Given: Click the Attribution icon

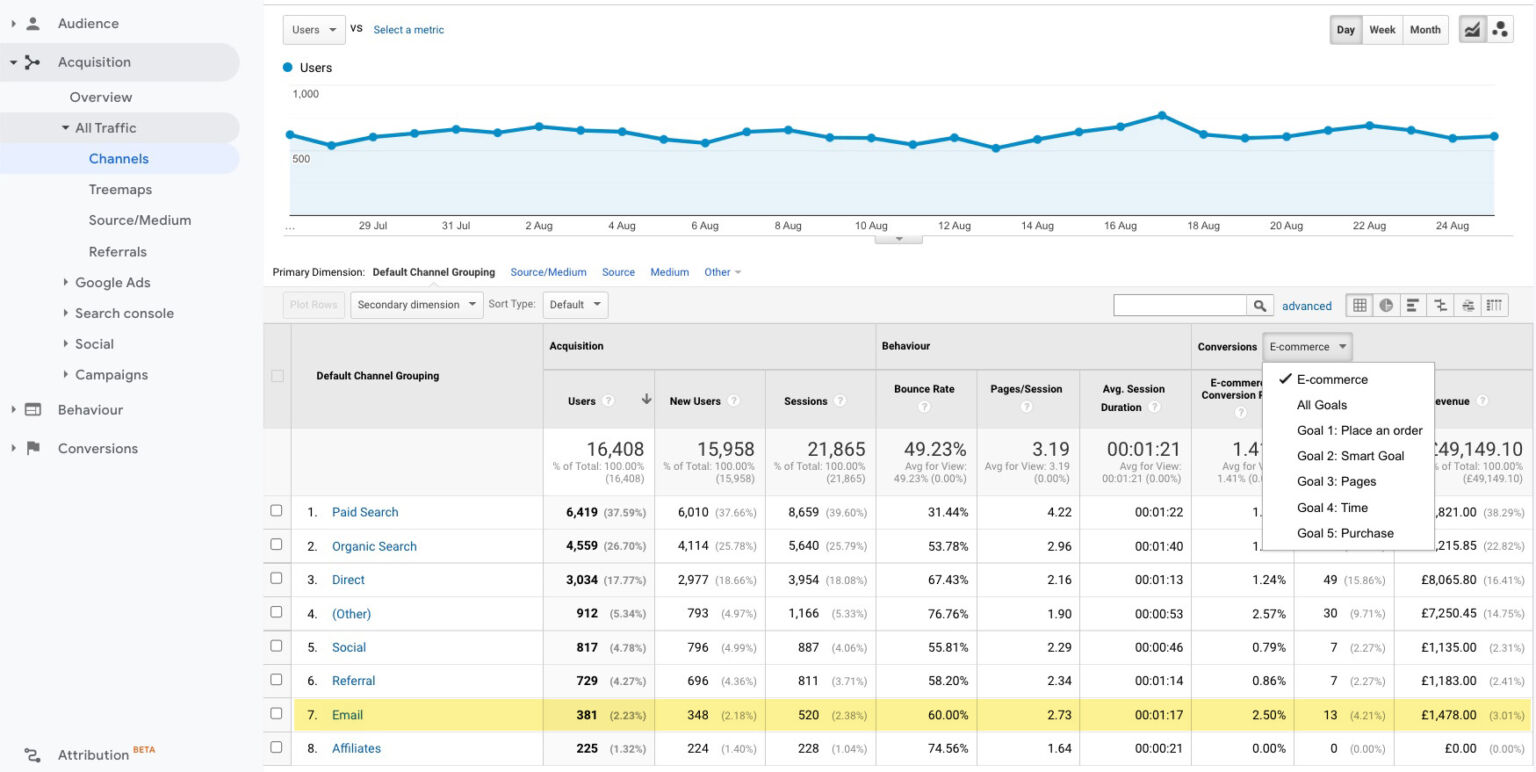Looking at the screenshot, I should 33,755.
